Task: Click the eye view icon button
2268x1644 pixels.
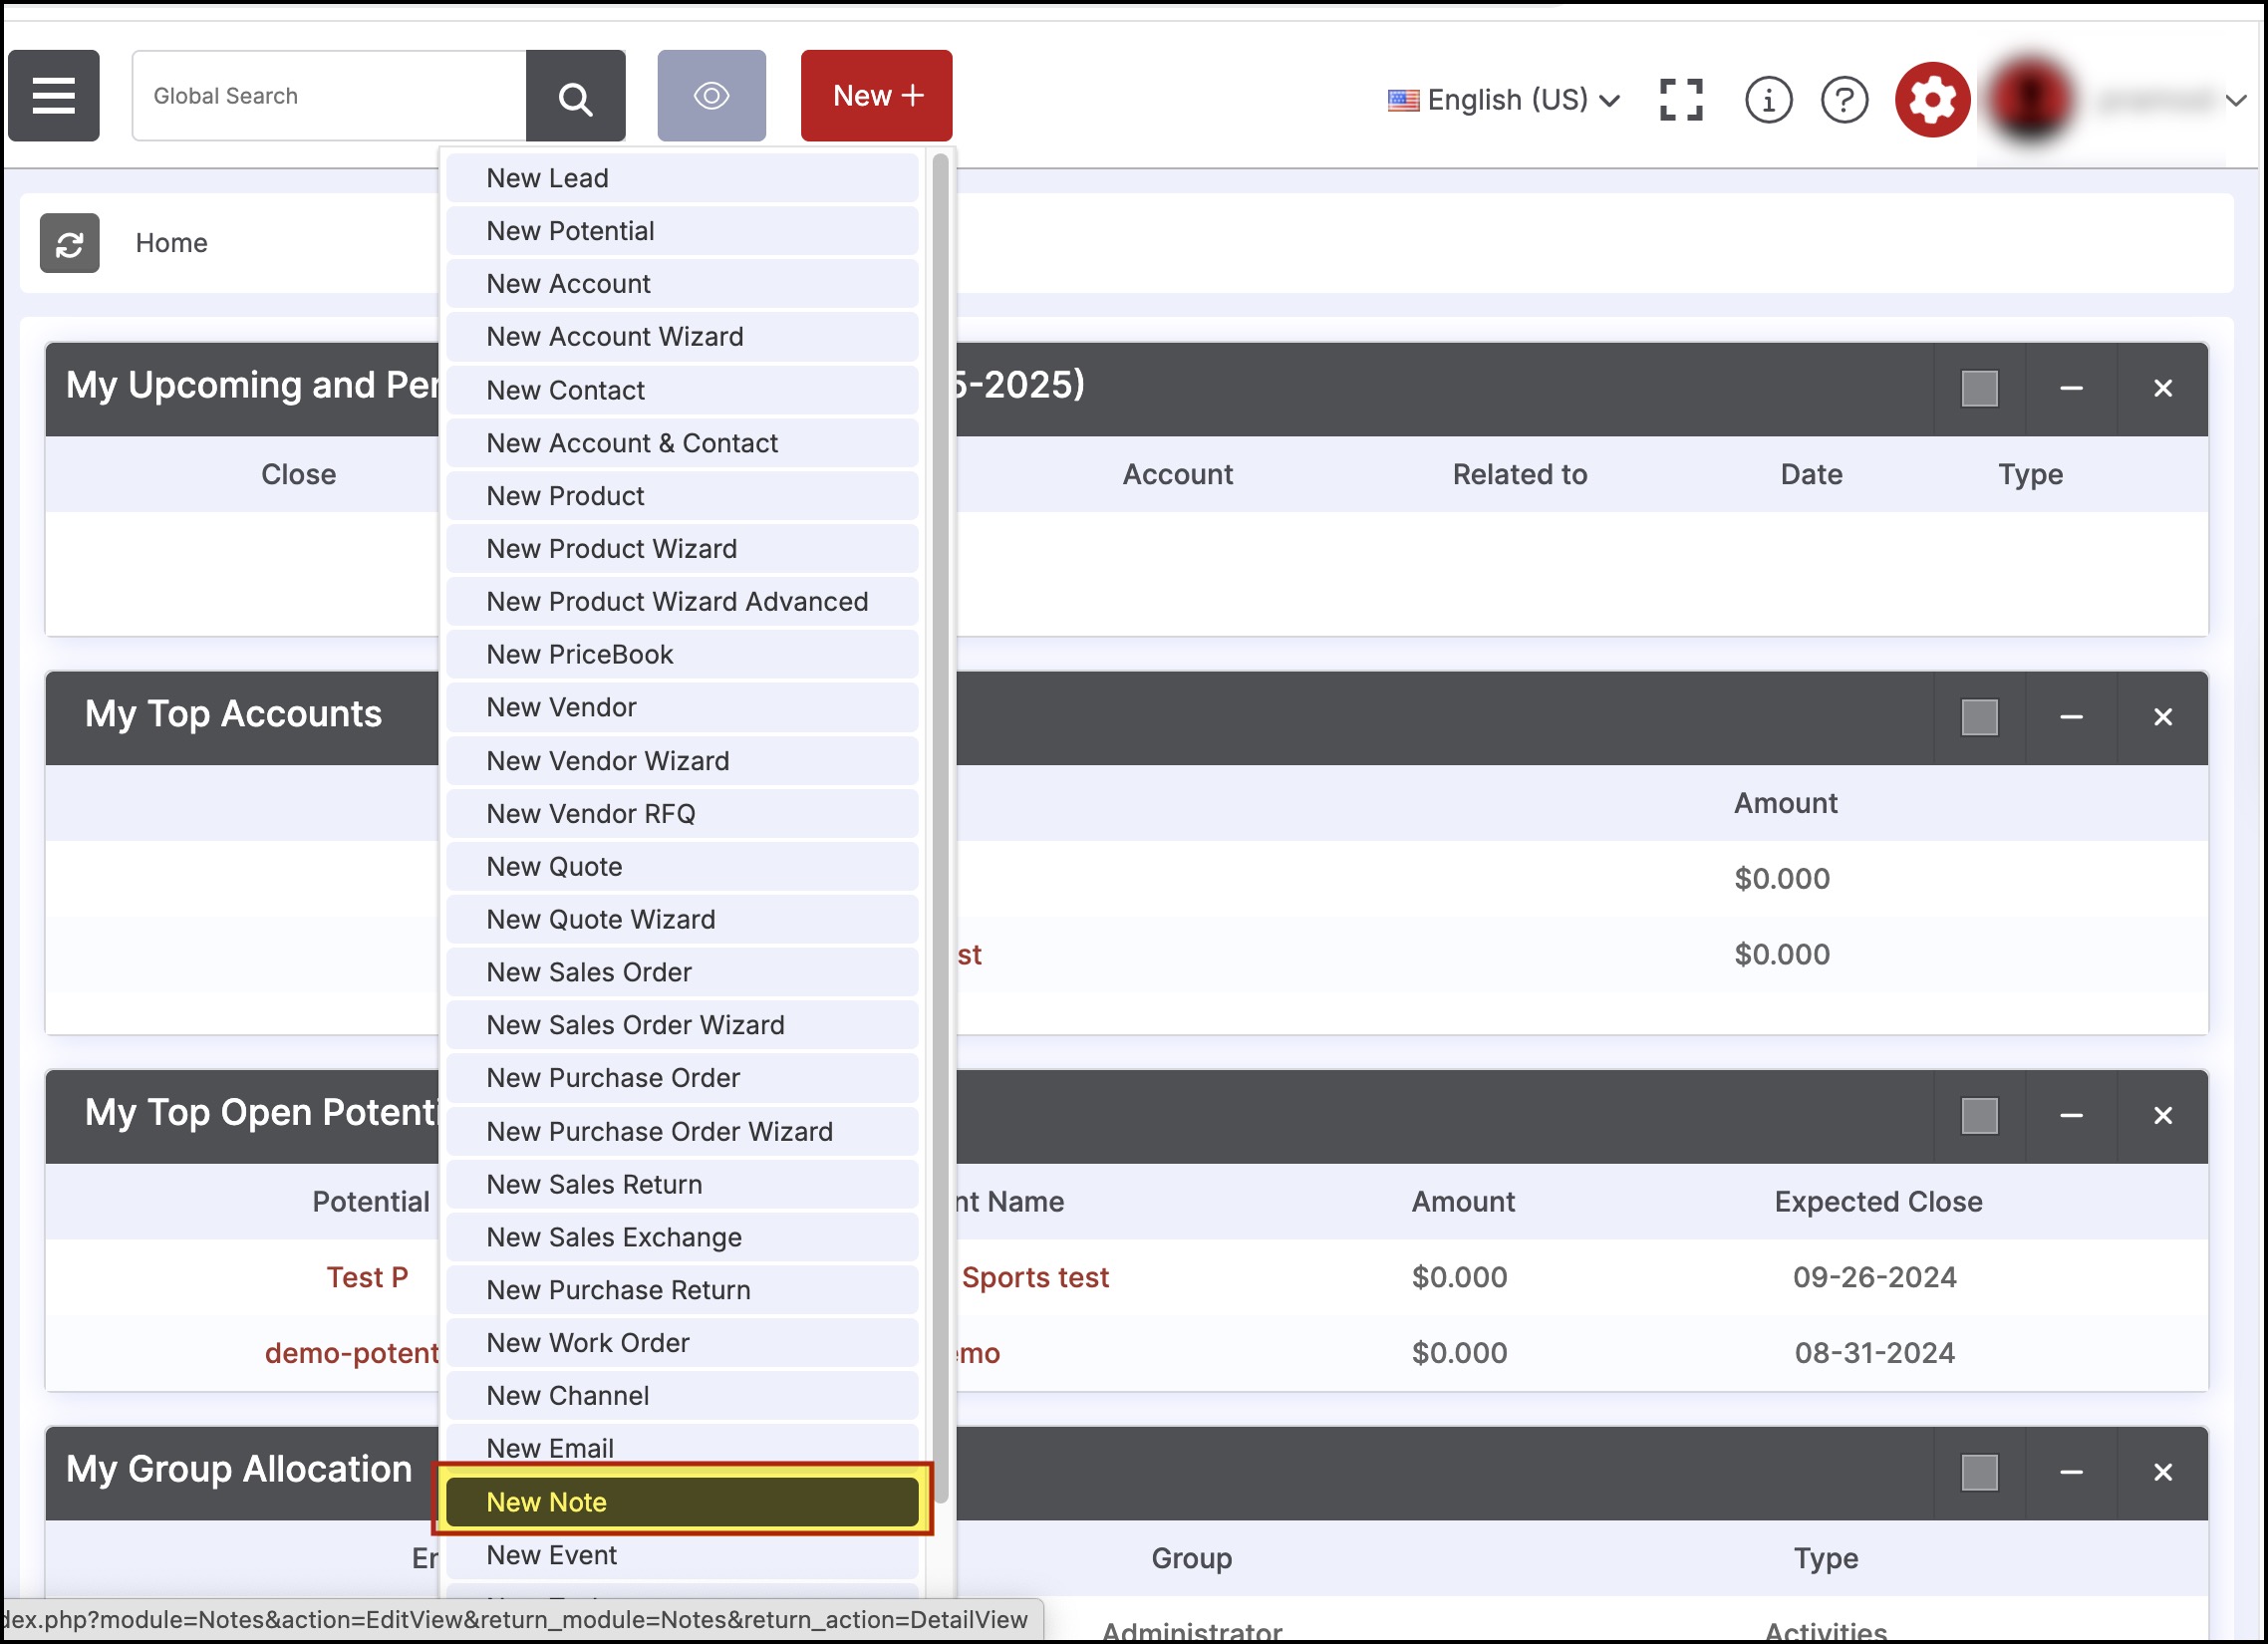Action: click(x=711, y=96)
